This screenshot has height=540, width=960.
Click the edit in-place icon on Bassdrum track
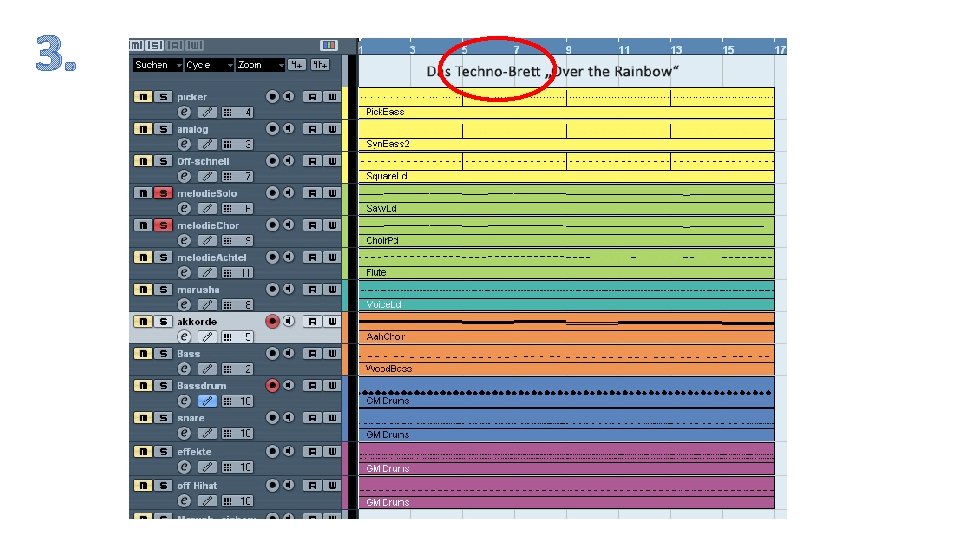pyautogui.click(x=208, y=401)
